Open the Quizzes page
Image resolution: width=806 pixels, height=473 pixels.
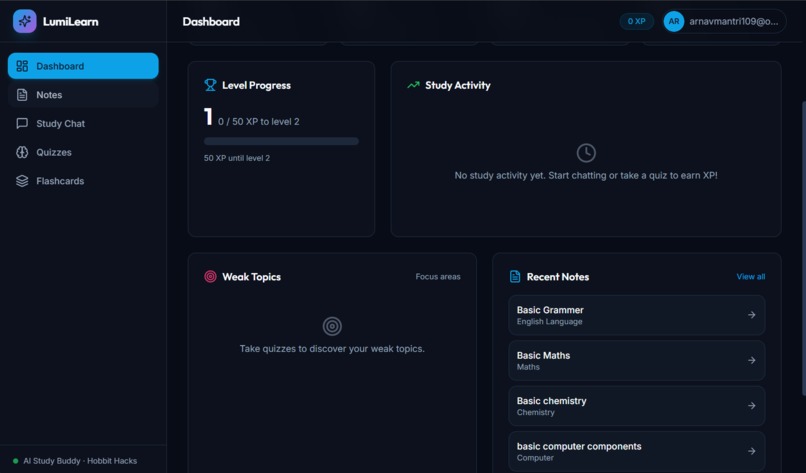click(x=83, y=152)
